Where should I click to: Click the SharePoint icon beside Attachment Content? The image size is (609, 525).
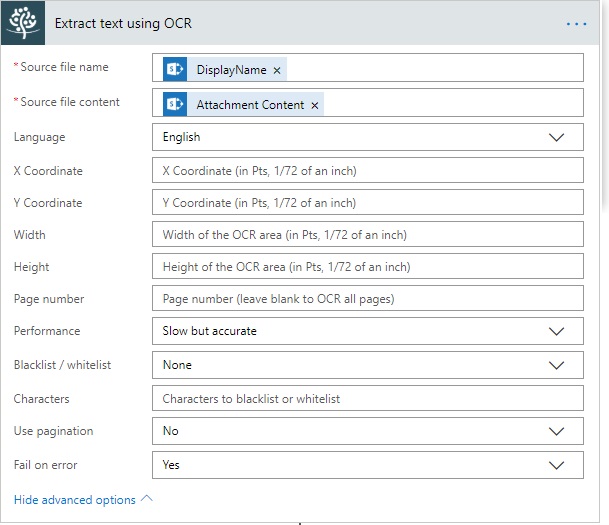[x=175, y=104]
